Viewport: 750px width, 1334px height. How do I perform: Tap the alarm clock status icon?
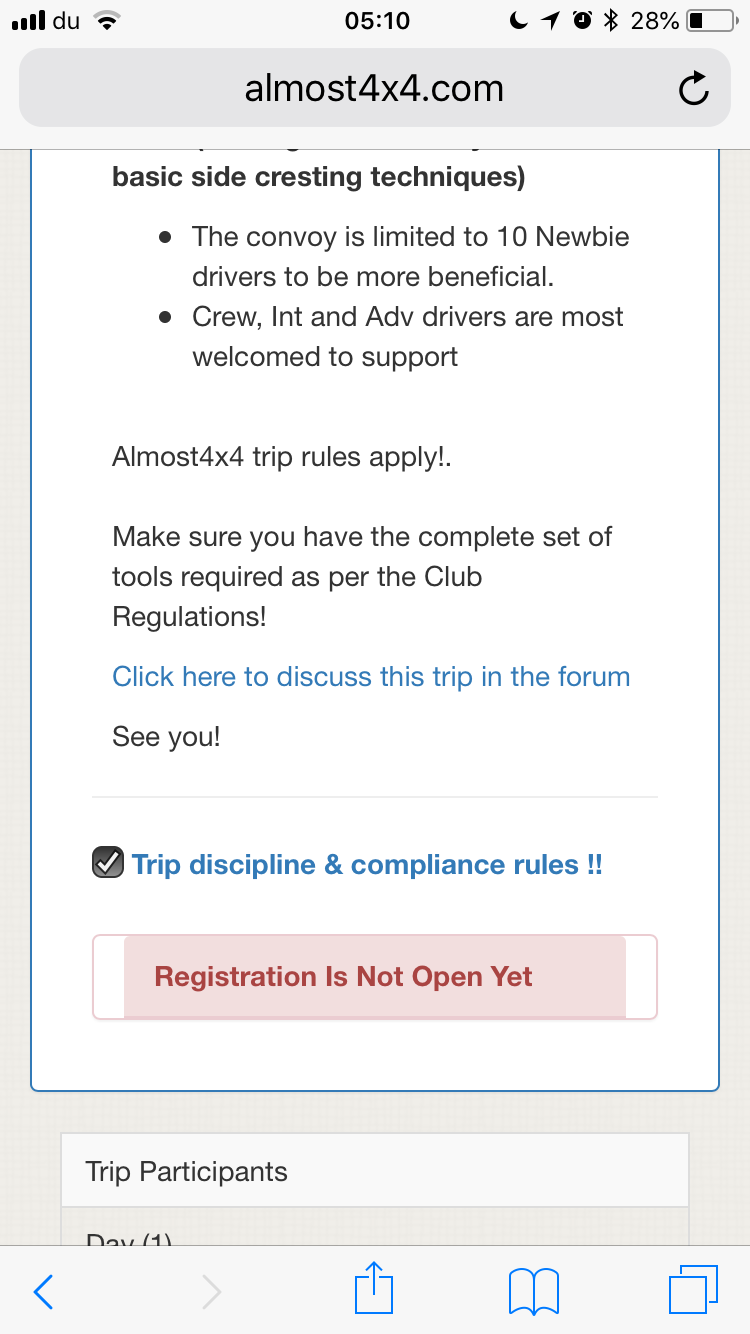click(581, 21)
